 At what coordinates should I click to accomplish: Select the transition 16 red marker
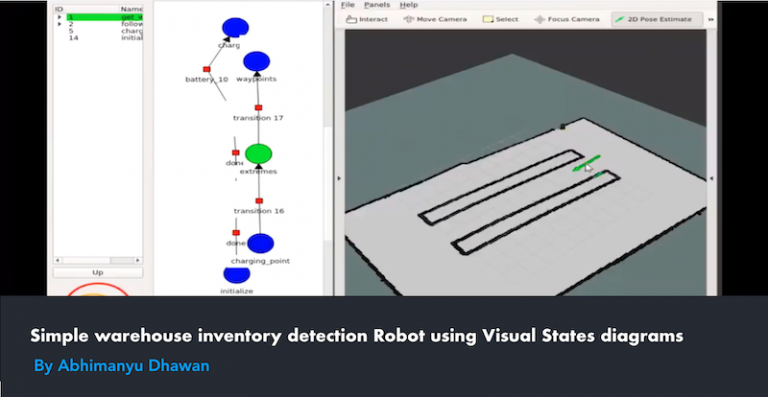pyautogui.click(x=259, y=201)
